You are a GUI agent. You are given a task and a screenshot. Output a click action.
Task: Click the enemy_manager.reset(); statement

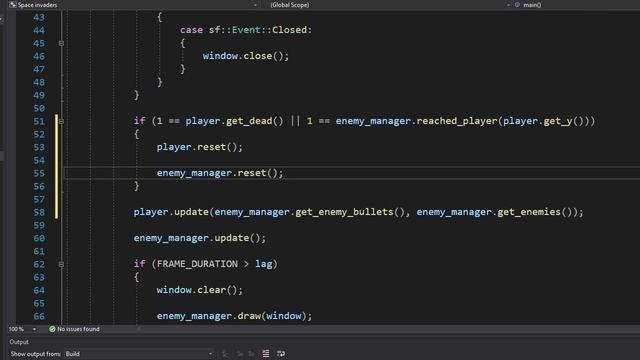point(220,173)
